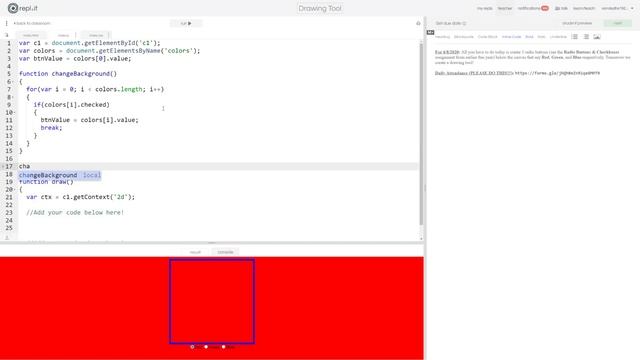Select the last radio button under canvas
This screenshot has height=360, width=640.
coord(223,347)
